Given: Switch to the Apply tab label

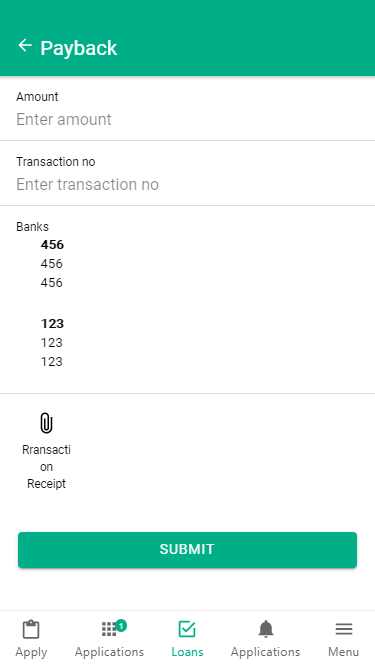Looking at the screenshot, I should pos(31,652).
